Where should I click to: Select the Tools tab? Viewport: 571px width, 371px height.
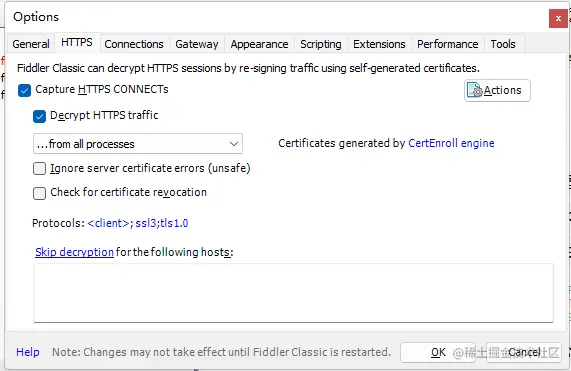503,44
